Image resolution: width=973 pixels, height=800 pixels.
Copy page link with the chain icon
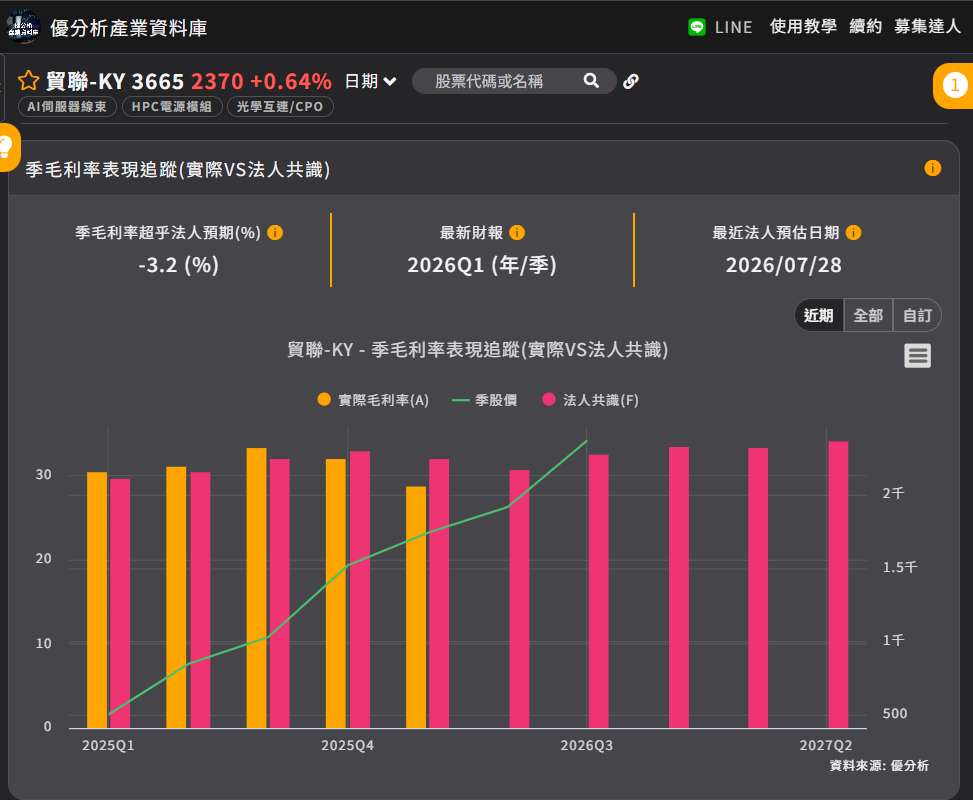631,81
